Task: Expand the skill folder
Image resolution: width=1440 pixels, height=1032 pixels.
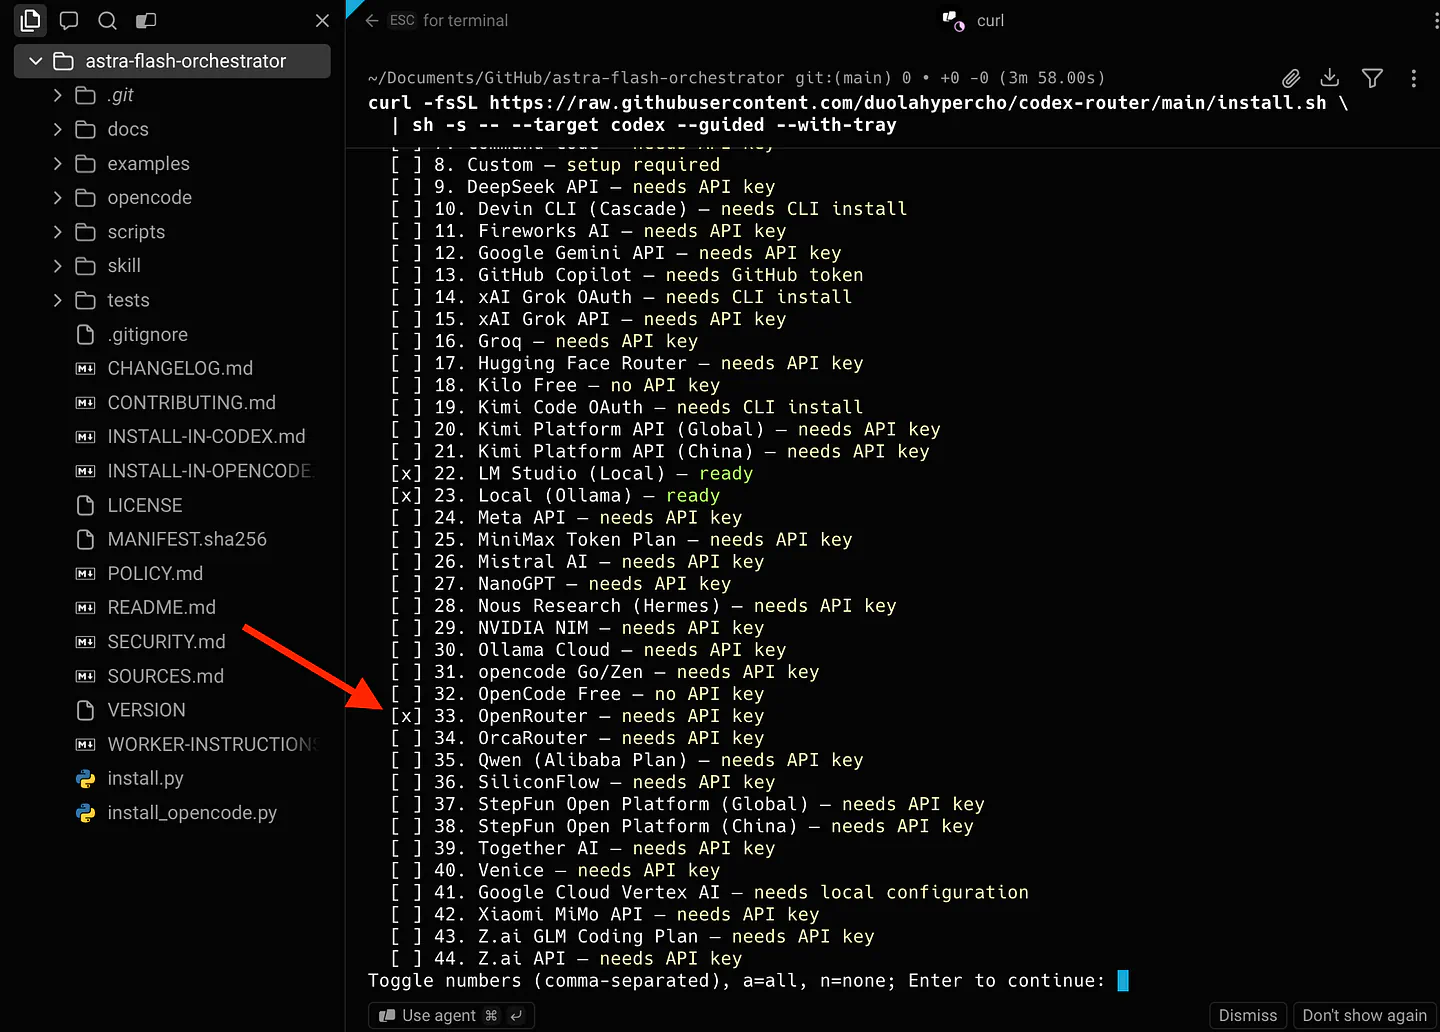Action: click(x=57, y=265)
